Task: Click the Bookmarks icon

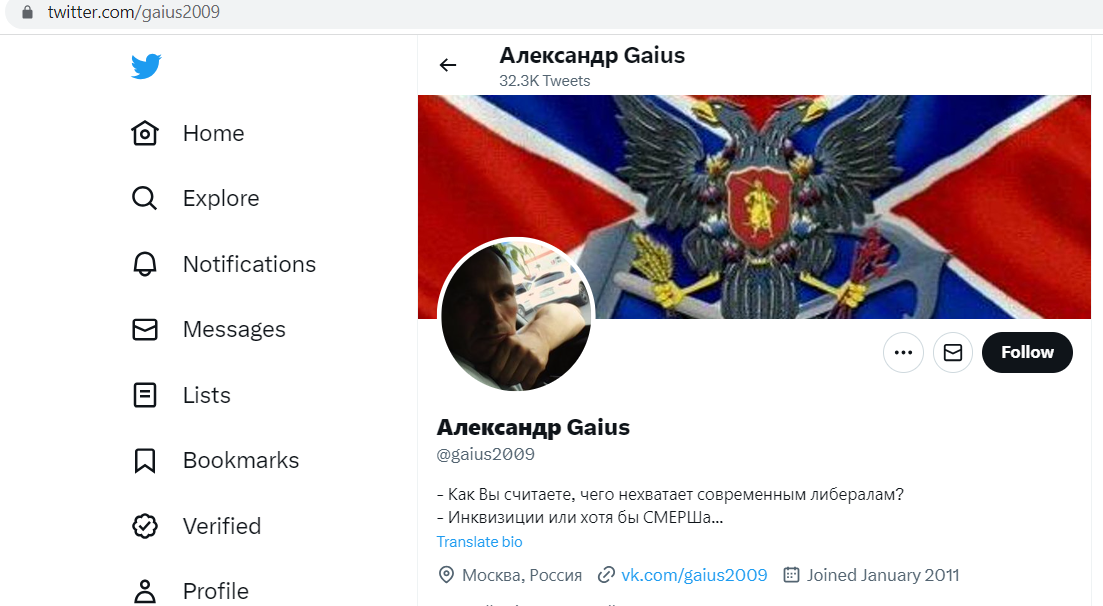Action: point(145,460)
